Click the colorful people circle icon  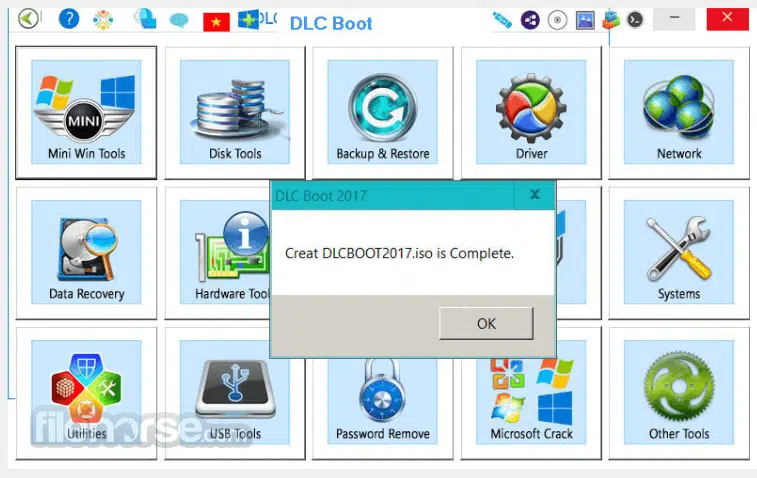[x=103, y=20]
